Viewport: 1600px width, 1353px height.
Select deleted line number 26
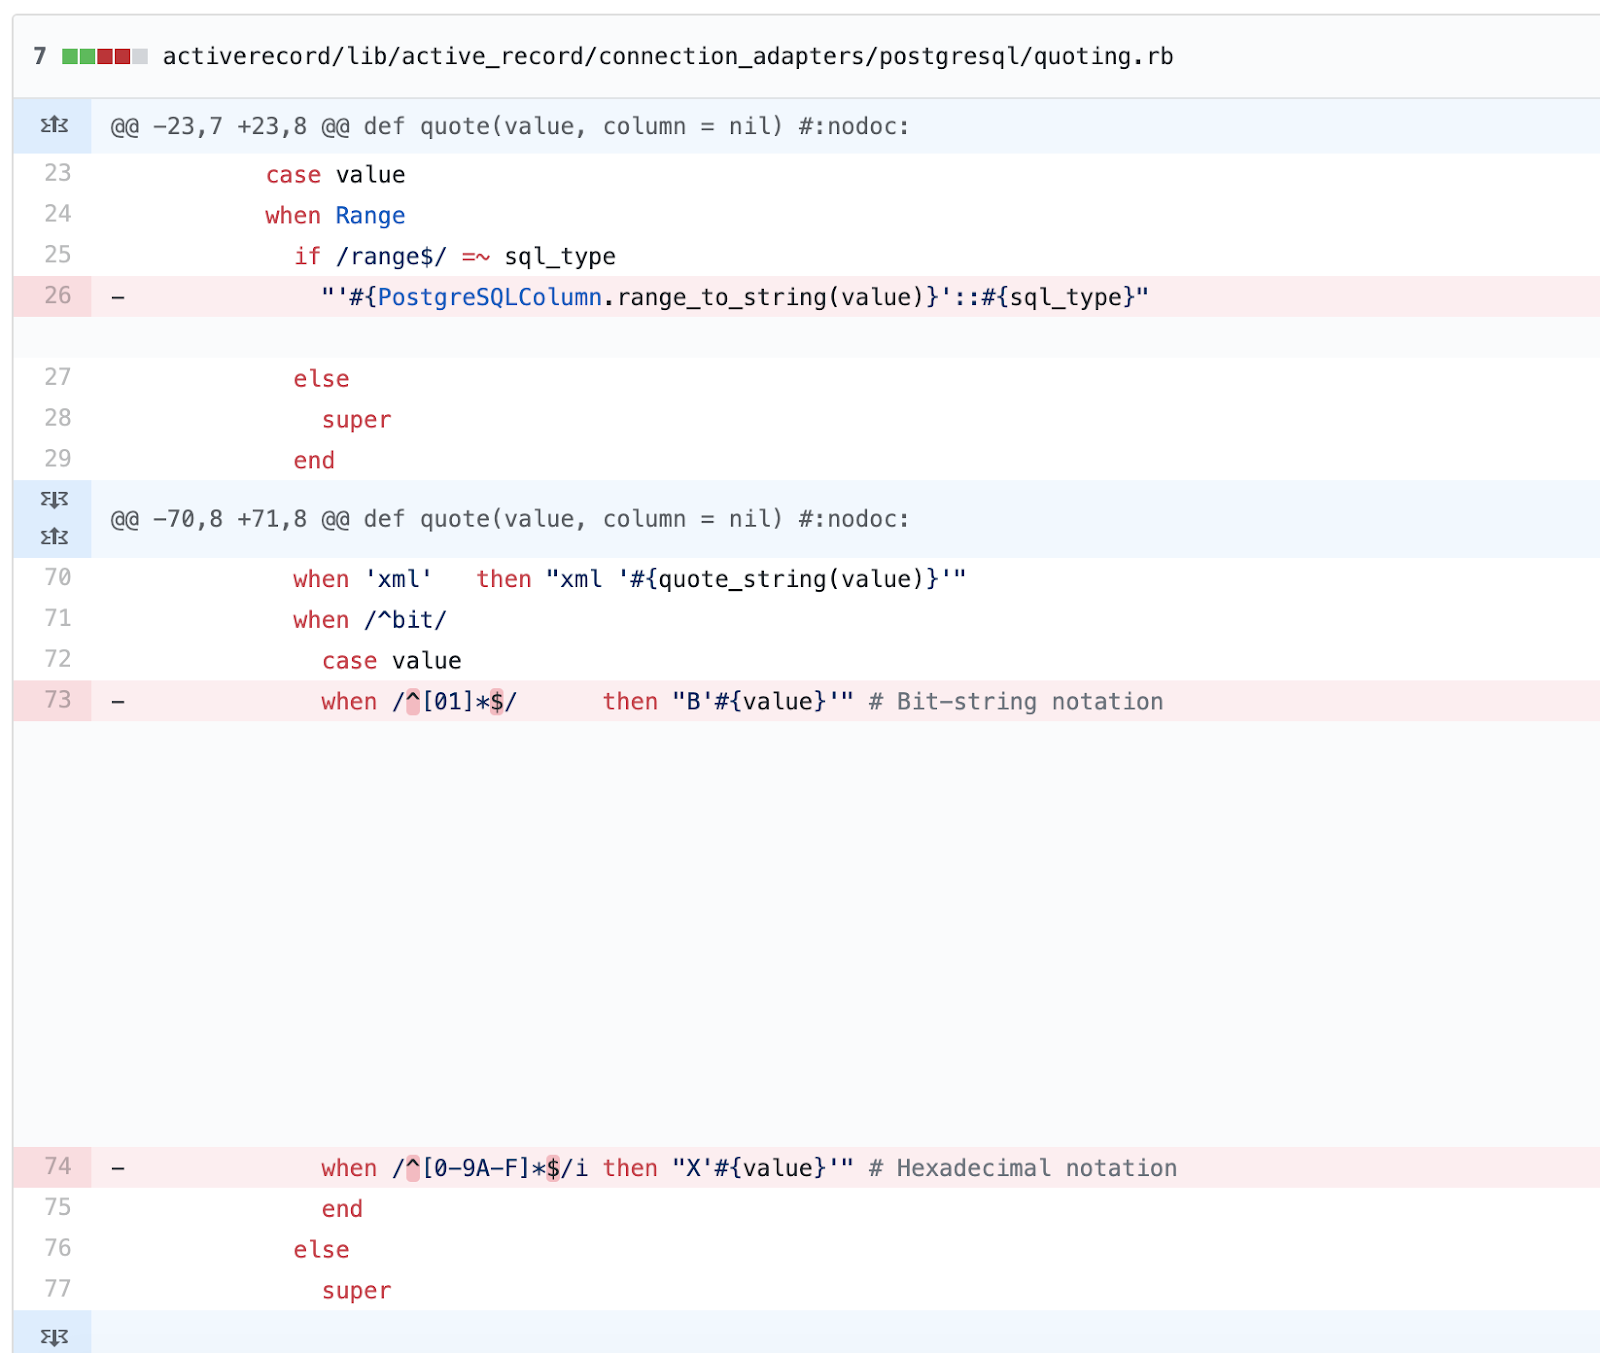(57, 296)
